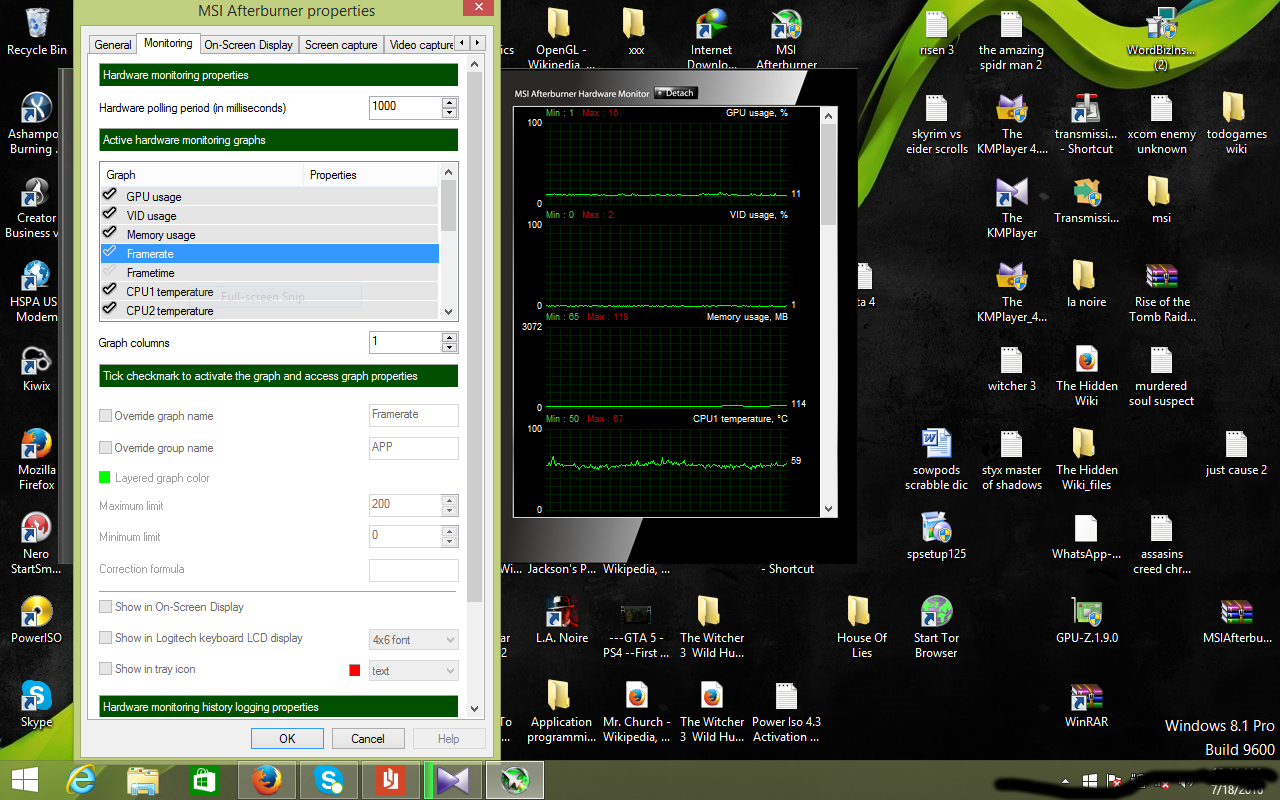
Task: Open Screen capture tab
Action: (x=341, y=45)
